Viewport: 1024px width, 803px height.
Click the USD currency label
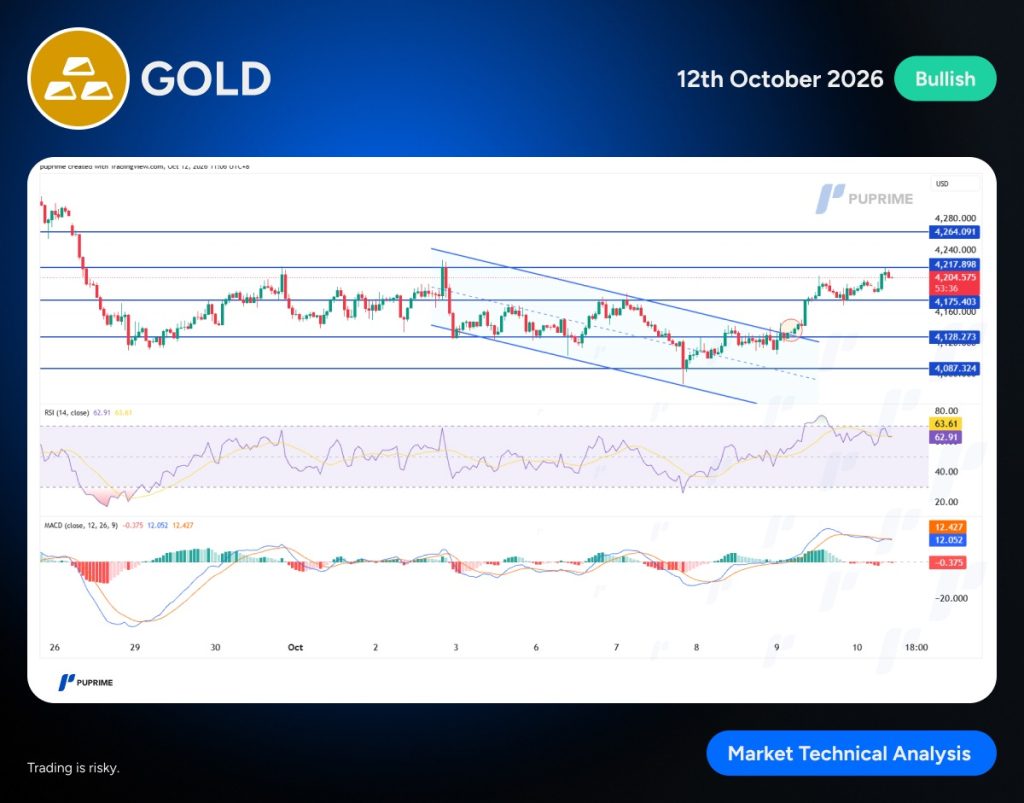(942, 184)
